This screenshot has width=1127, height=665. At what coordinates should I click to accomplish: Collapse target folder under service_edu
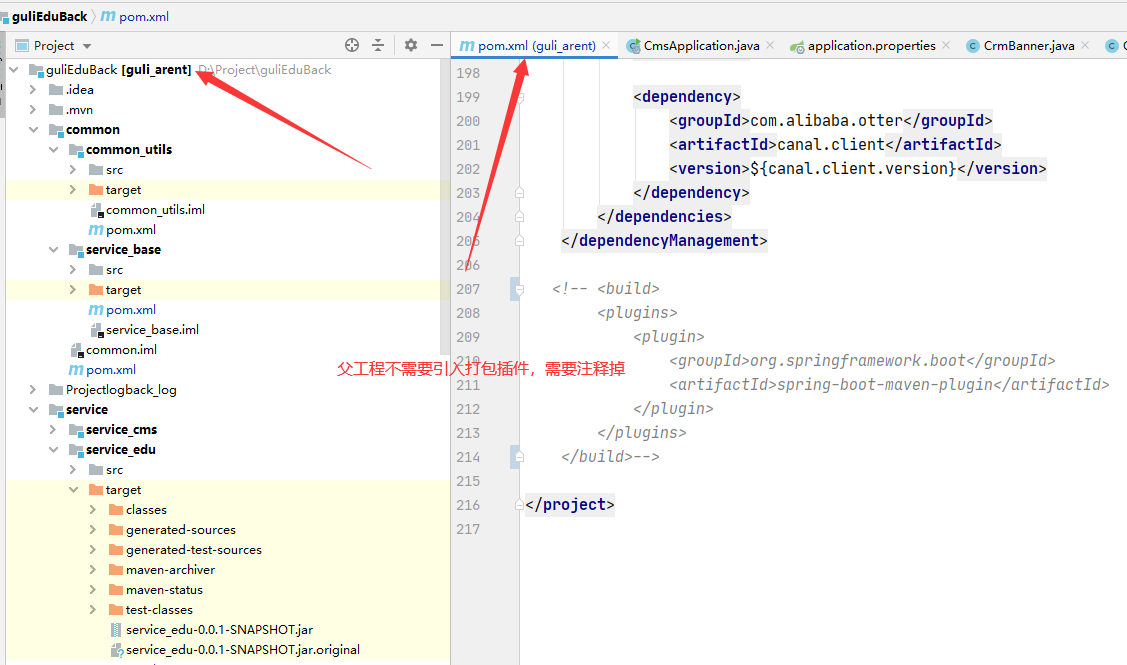73,490
